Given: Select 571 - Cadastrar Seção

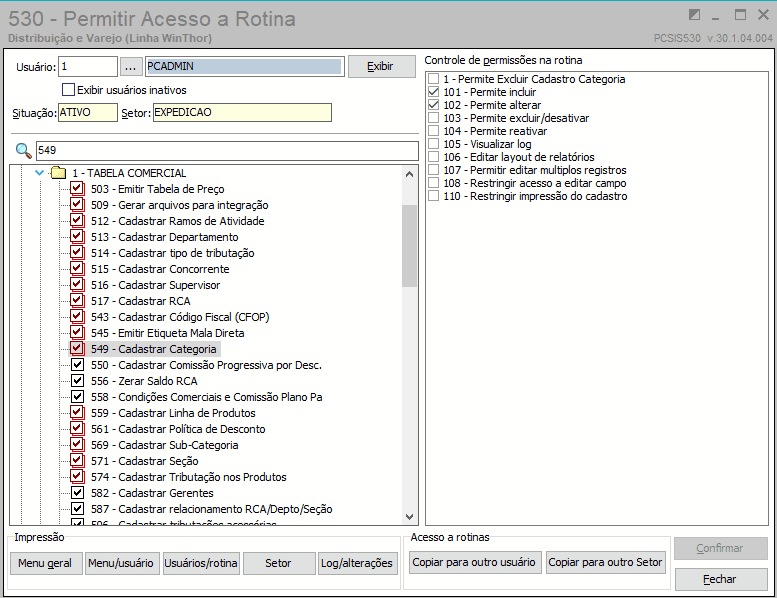Looking at the screenshot, I should click(145, 461).
